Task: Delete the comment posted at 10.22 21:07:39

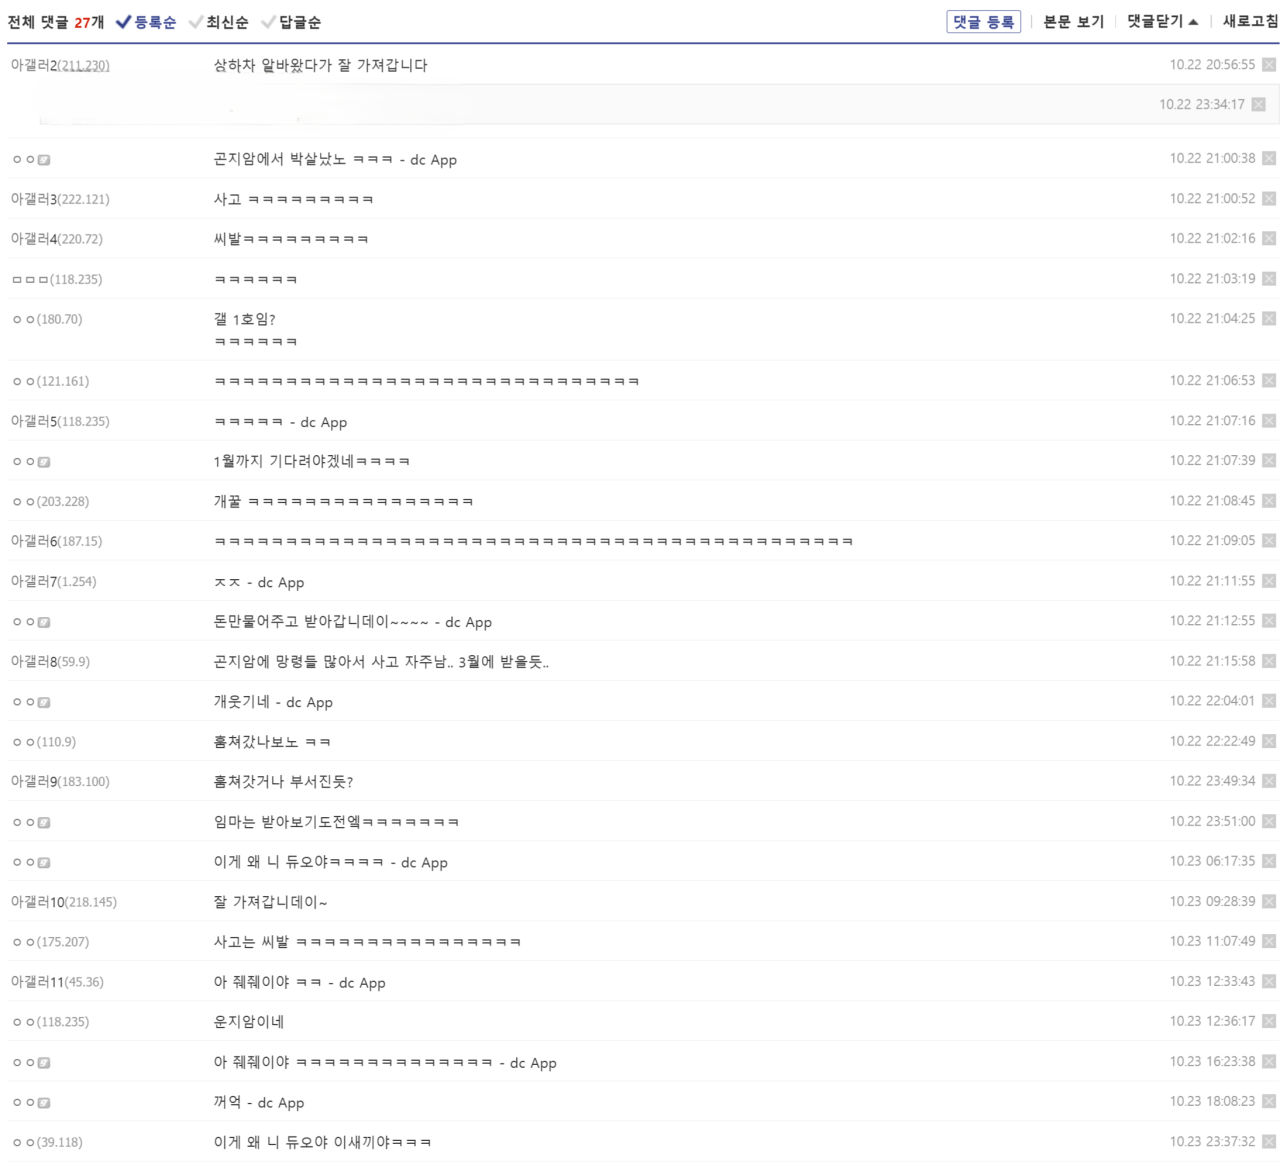Action: tap(1268, 461)
